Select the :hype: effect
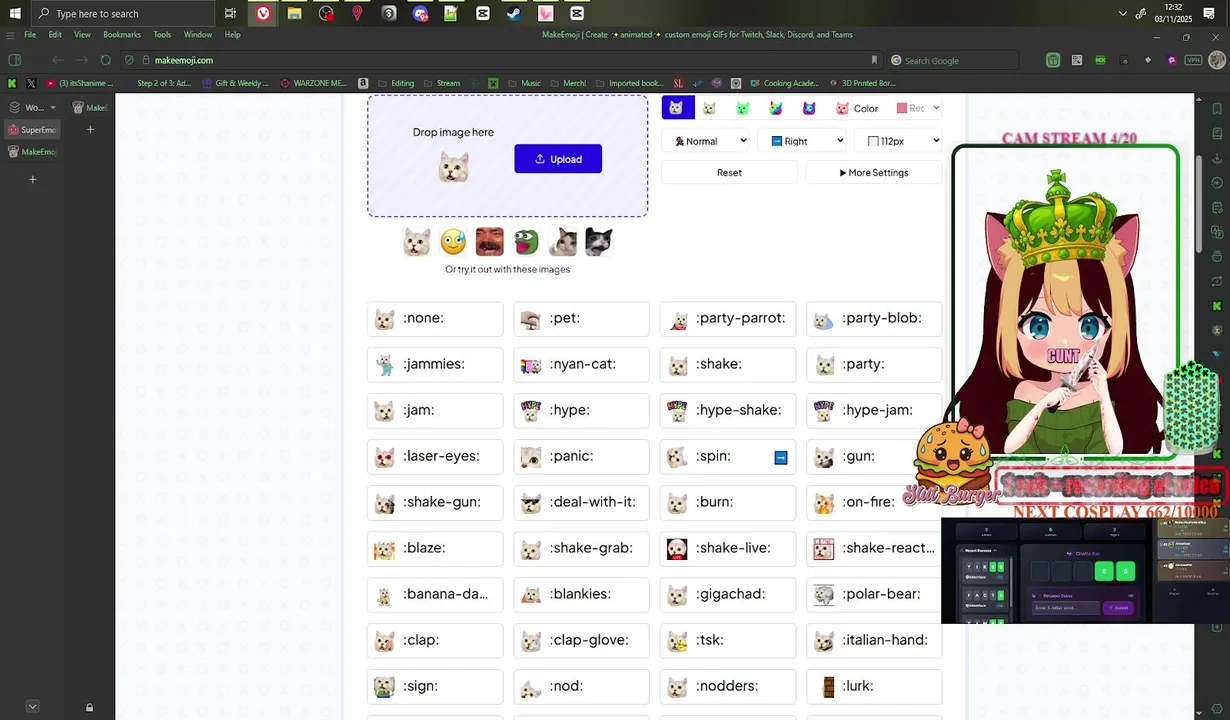The width and height of the screenshot is (1230, 720). click(581, 410)
